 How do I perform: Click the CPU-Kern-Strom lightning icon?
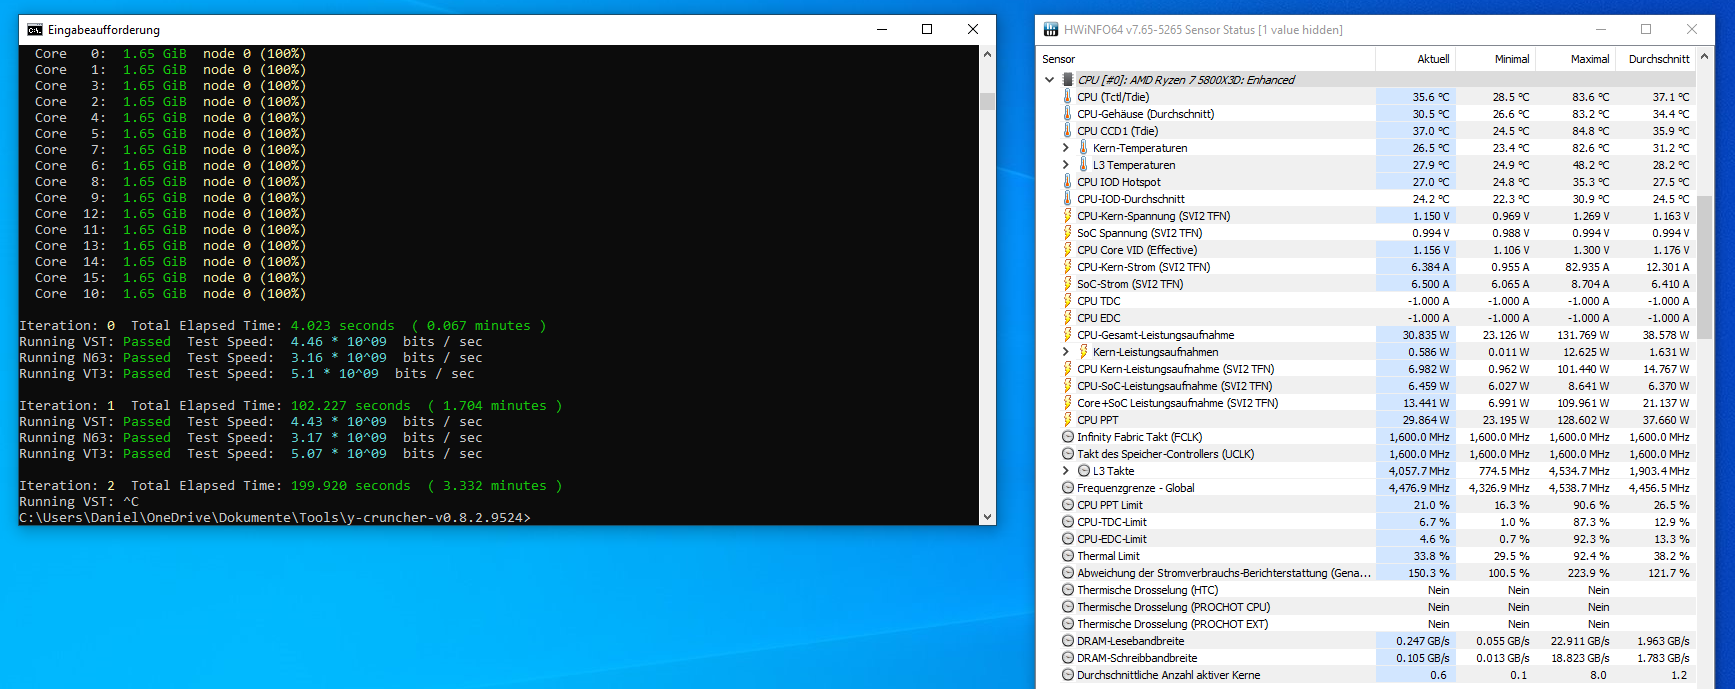point(1067,267)
